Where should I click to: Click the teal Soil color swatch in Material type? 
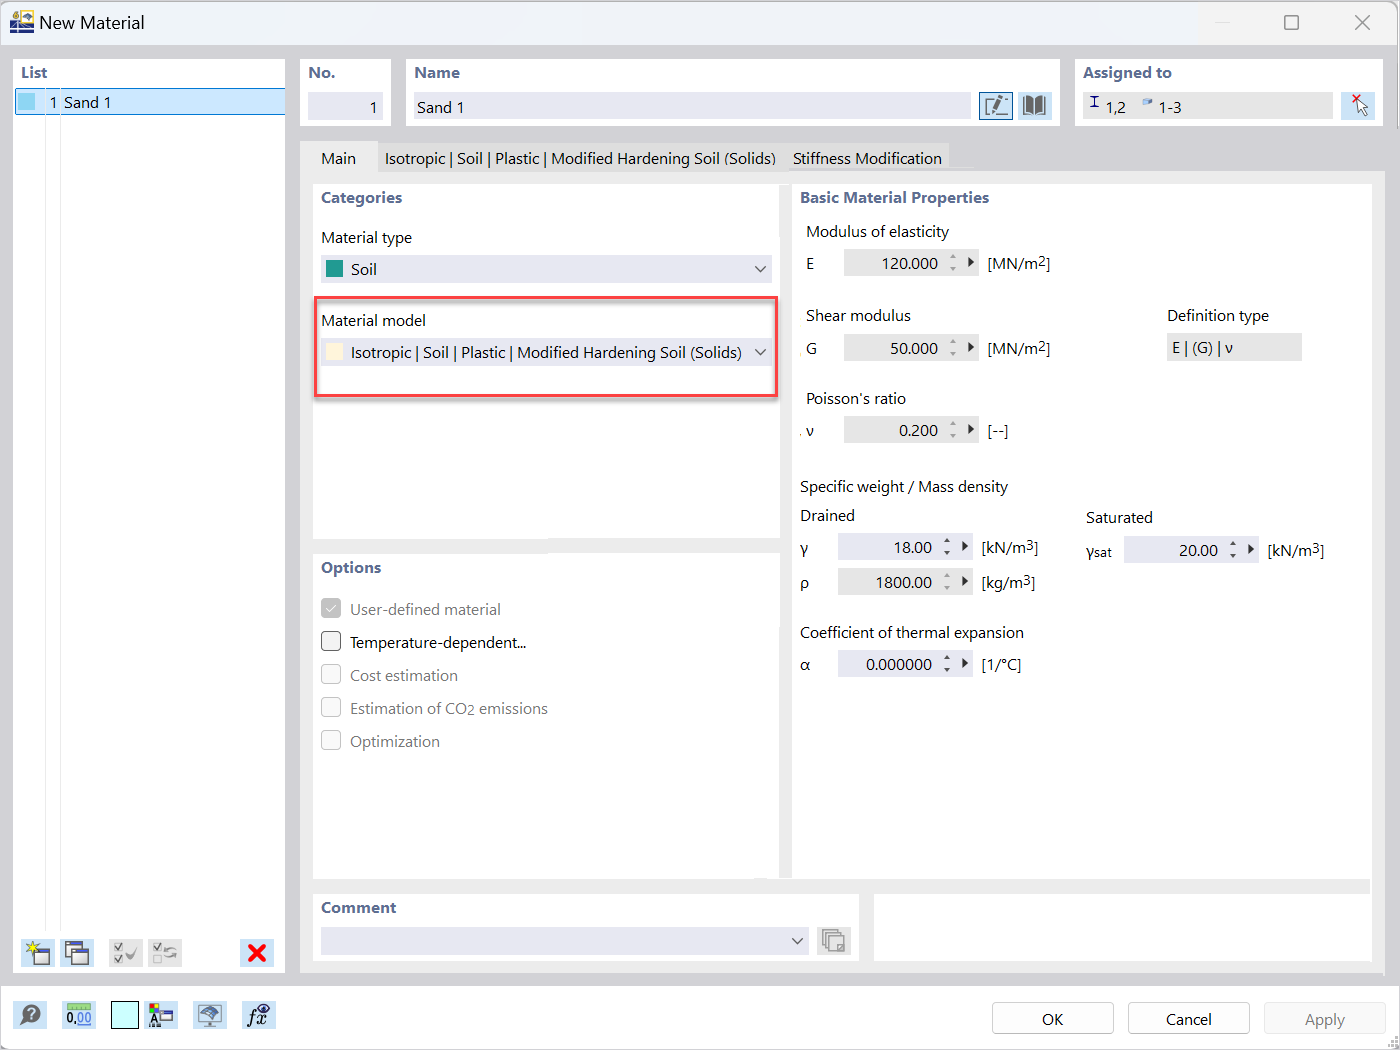[x=335, y=269]
